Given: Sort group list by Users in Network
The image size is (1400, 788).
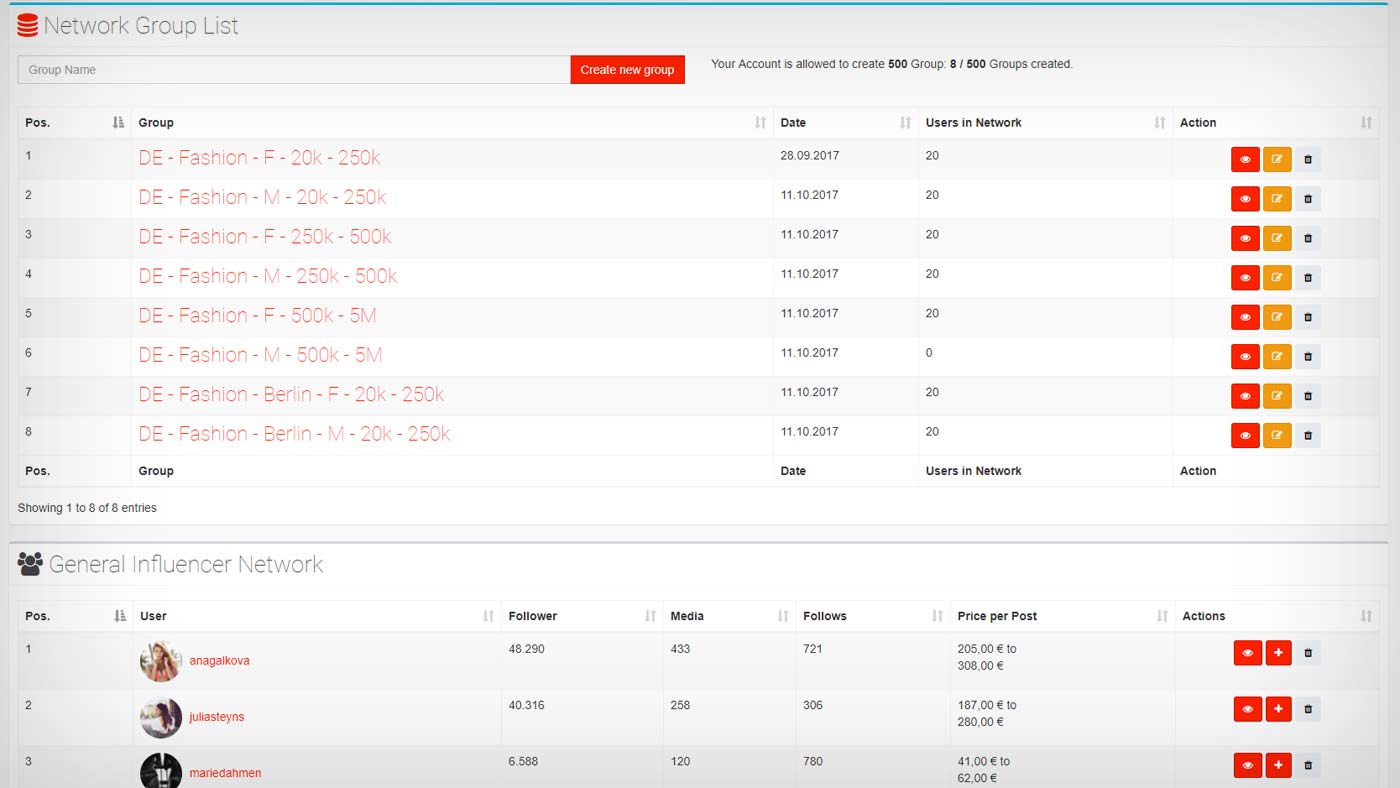Looking at the screenshot, I should click(1046, 123).
